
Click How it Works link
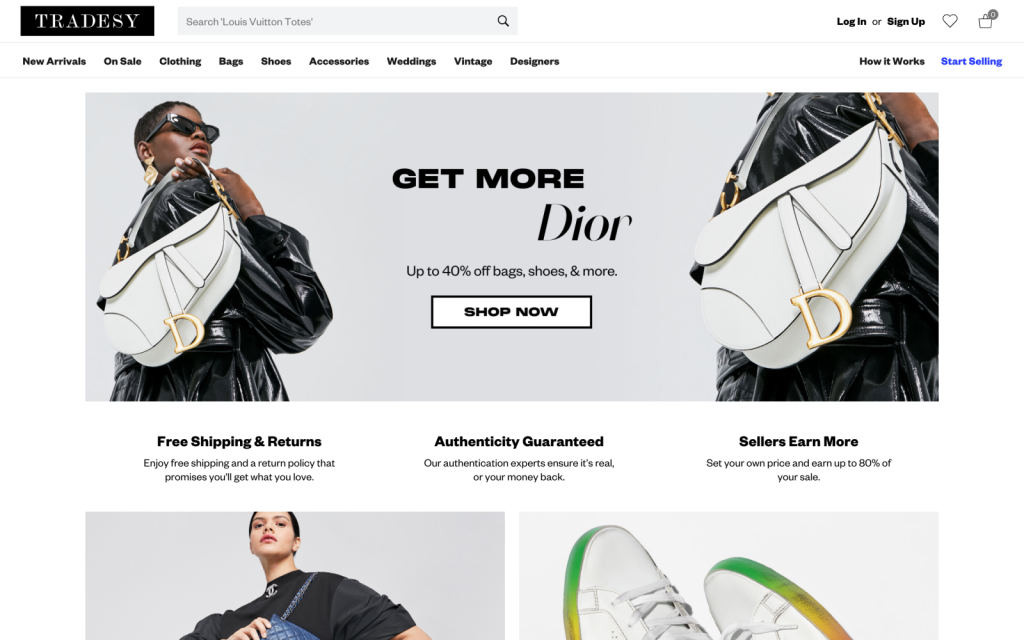click(x=891, y=61)
